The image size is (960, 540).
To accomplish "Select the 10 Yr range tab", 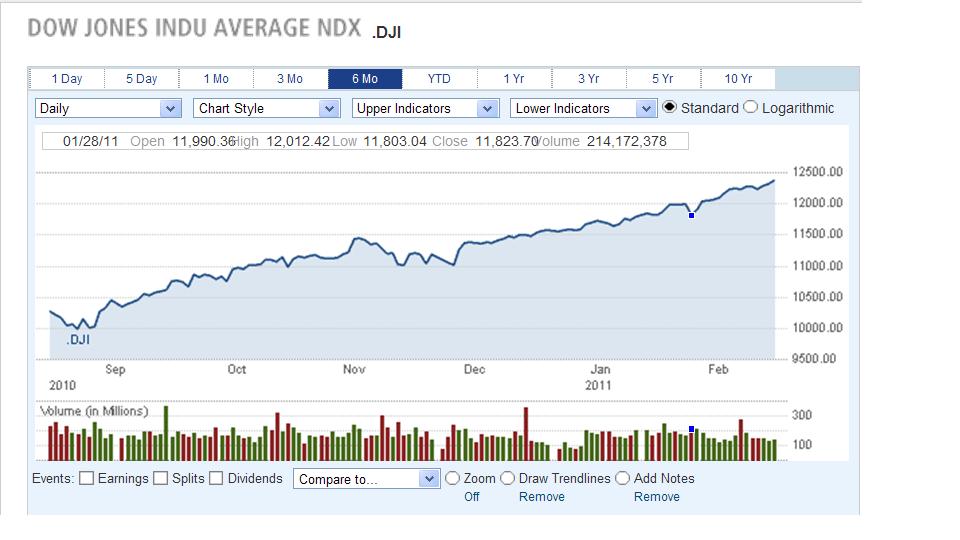I will 738,79.
